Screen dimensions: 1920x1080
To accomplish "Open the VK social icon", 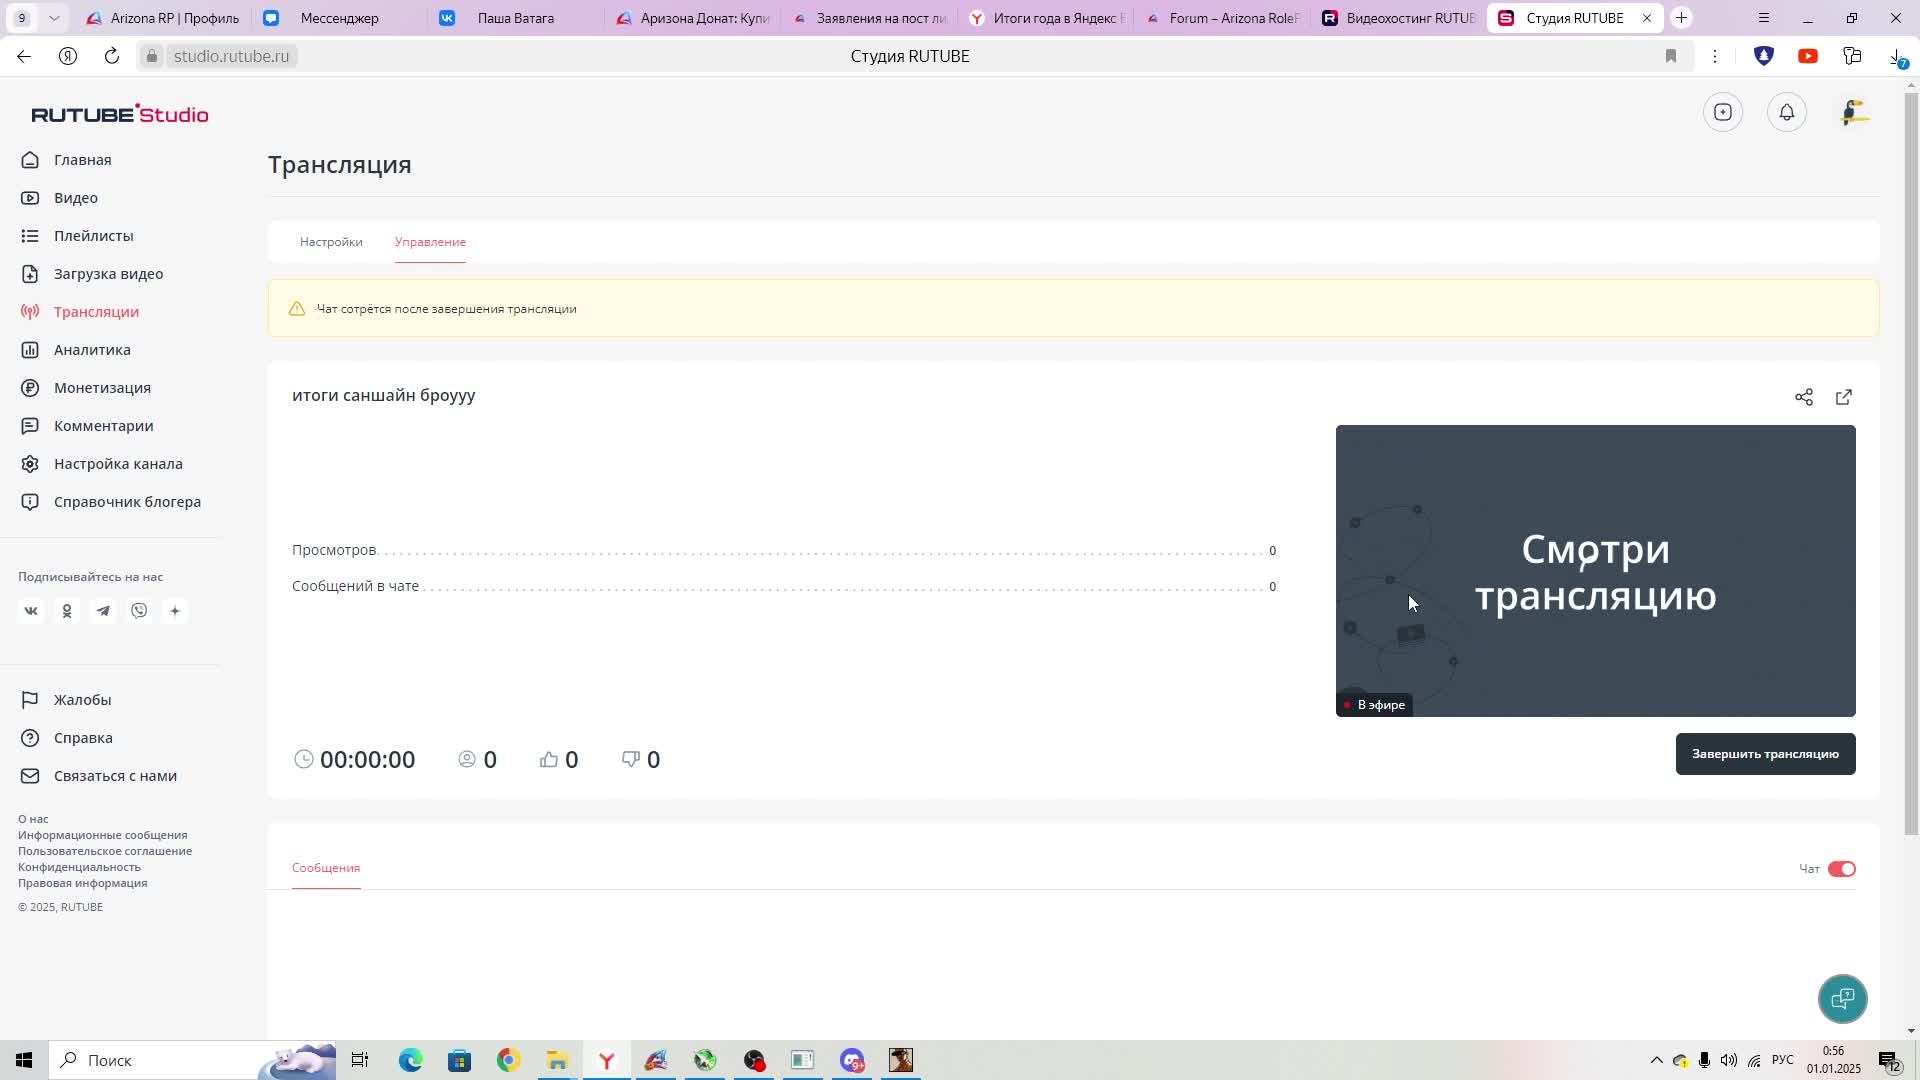I will pos(31,611).
